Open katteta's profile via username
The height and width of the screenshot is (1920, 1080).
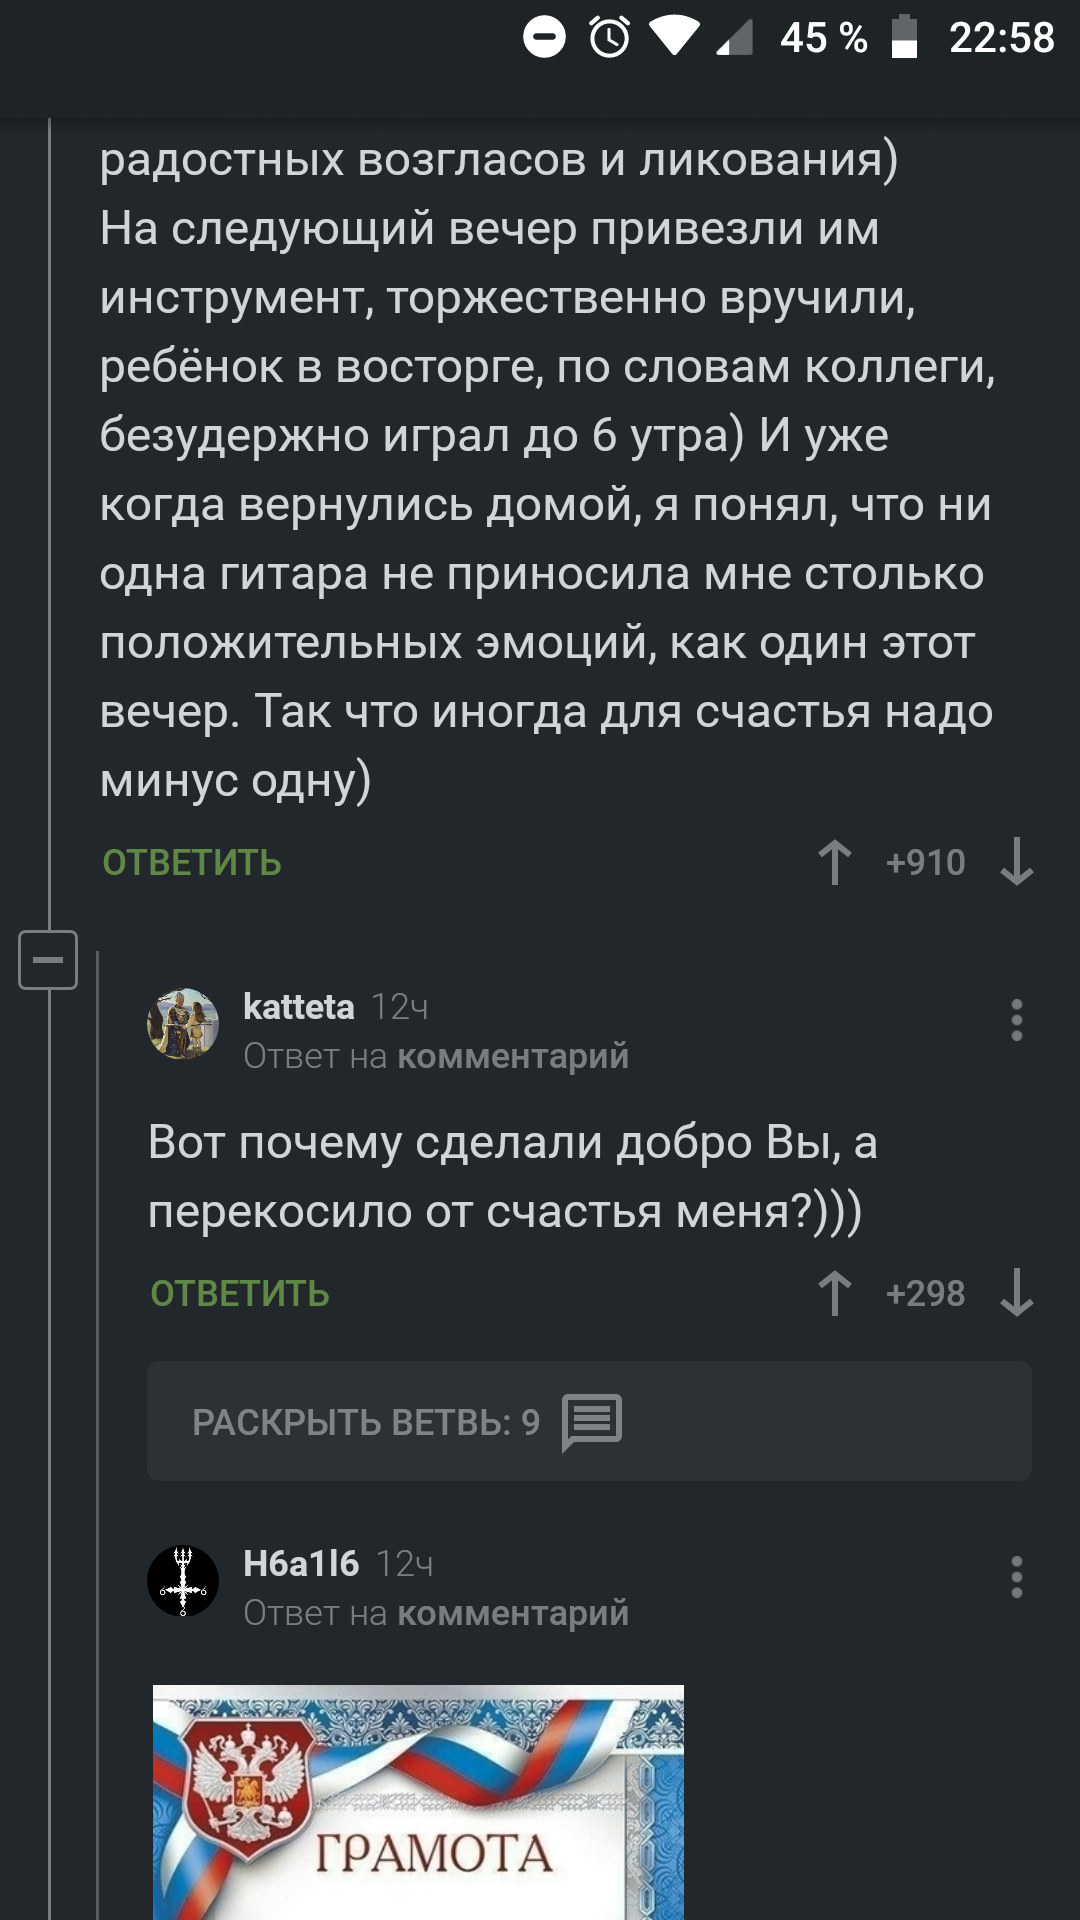299,1007
